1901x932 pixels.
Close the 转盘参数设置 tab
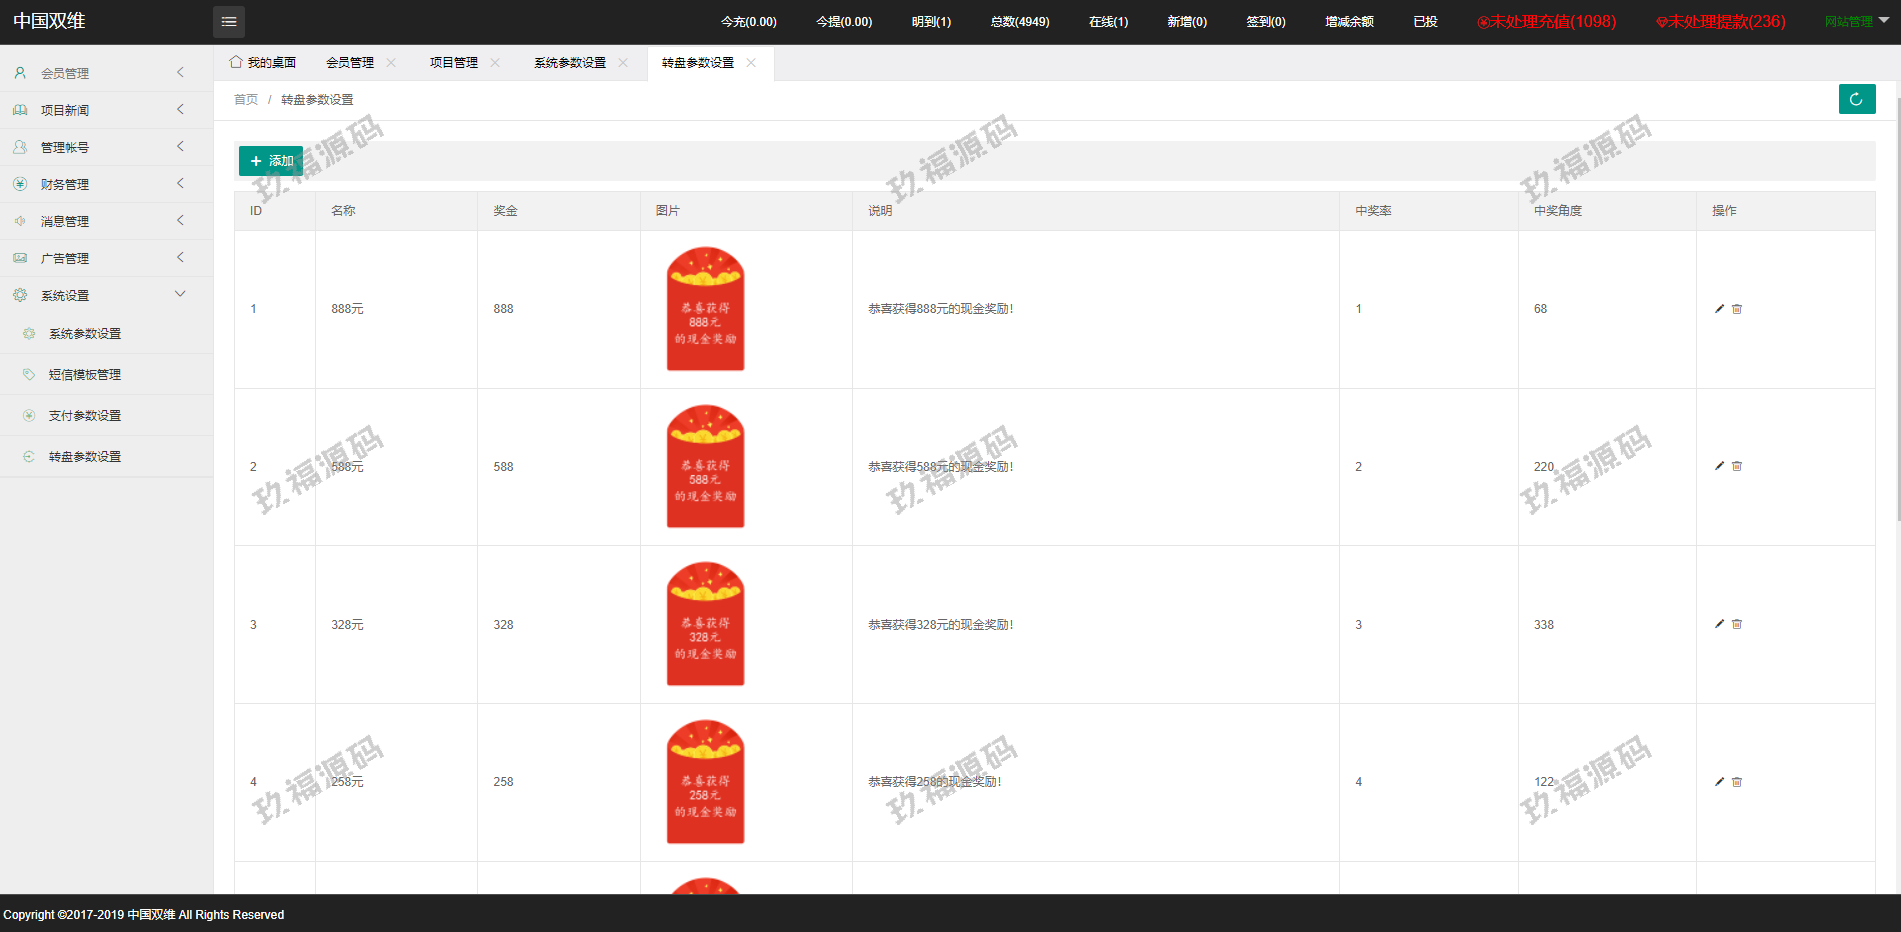click(x=751, y=63)
